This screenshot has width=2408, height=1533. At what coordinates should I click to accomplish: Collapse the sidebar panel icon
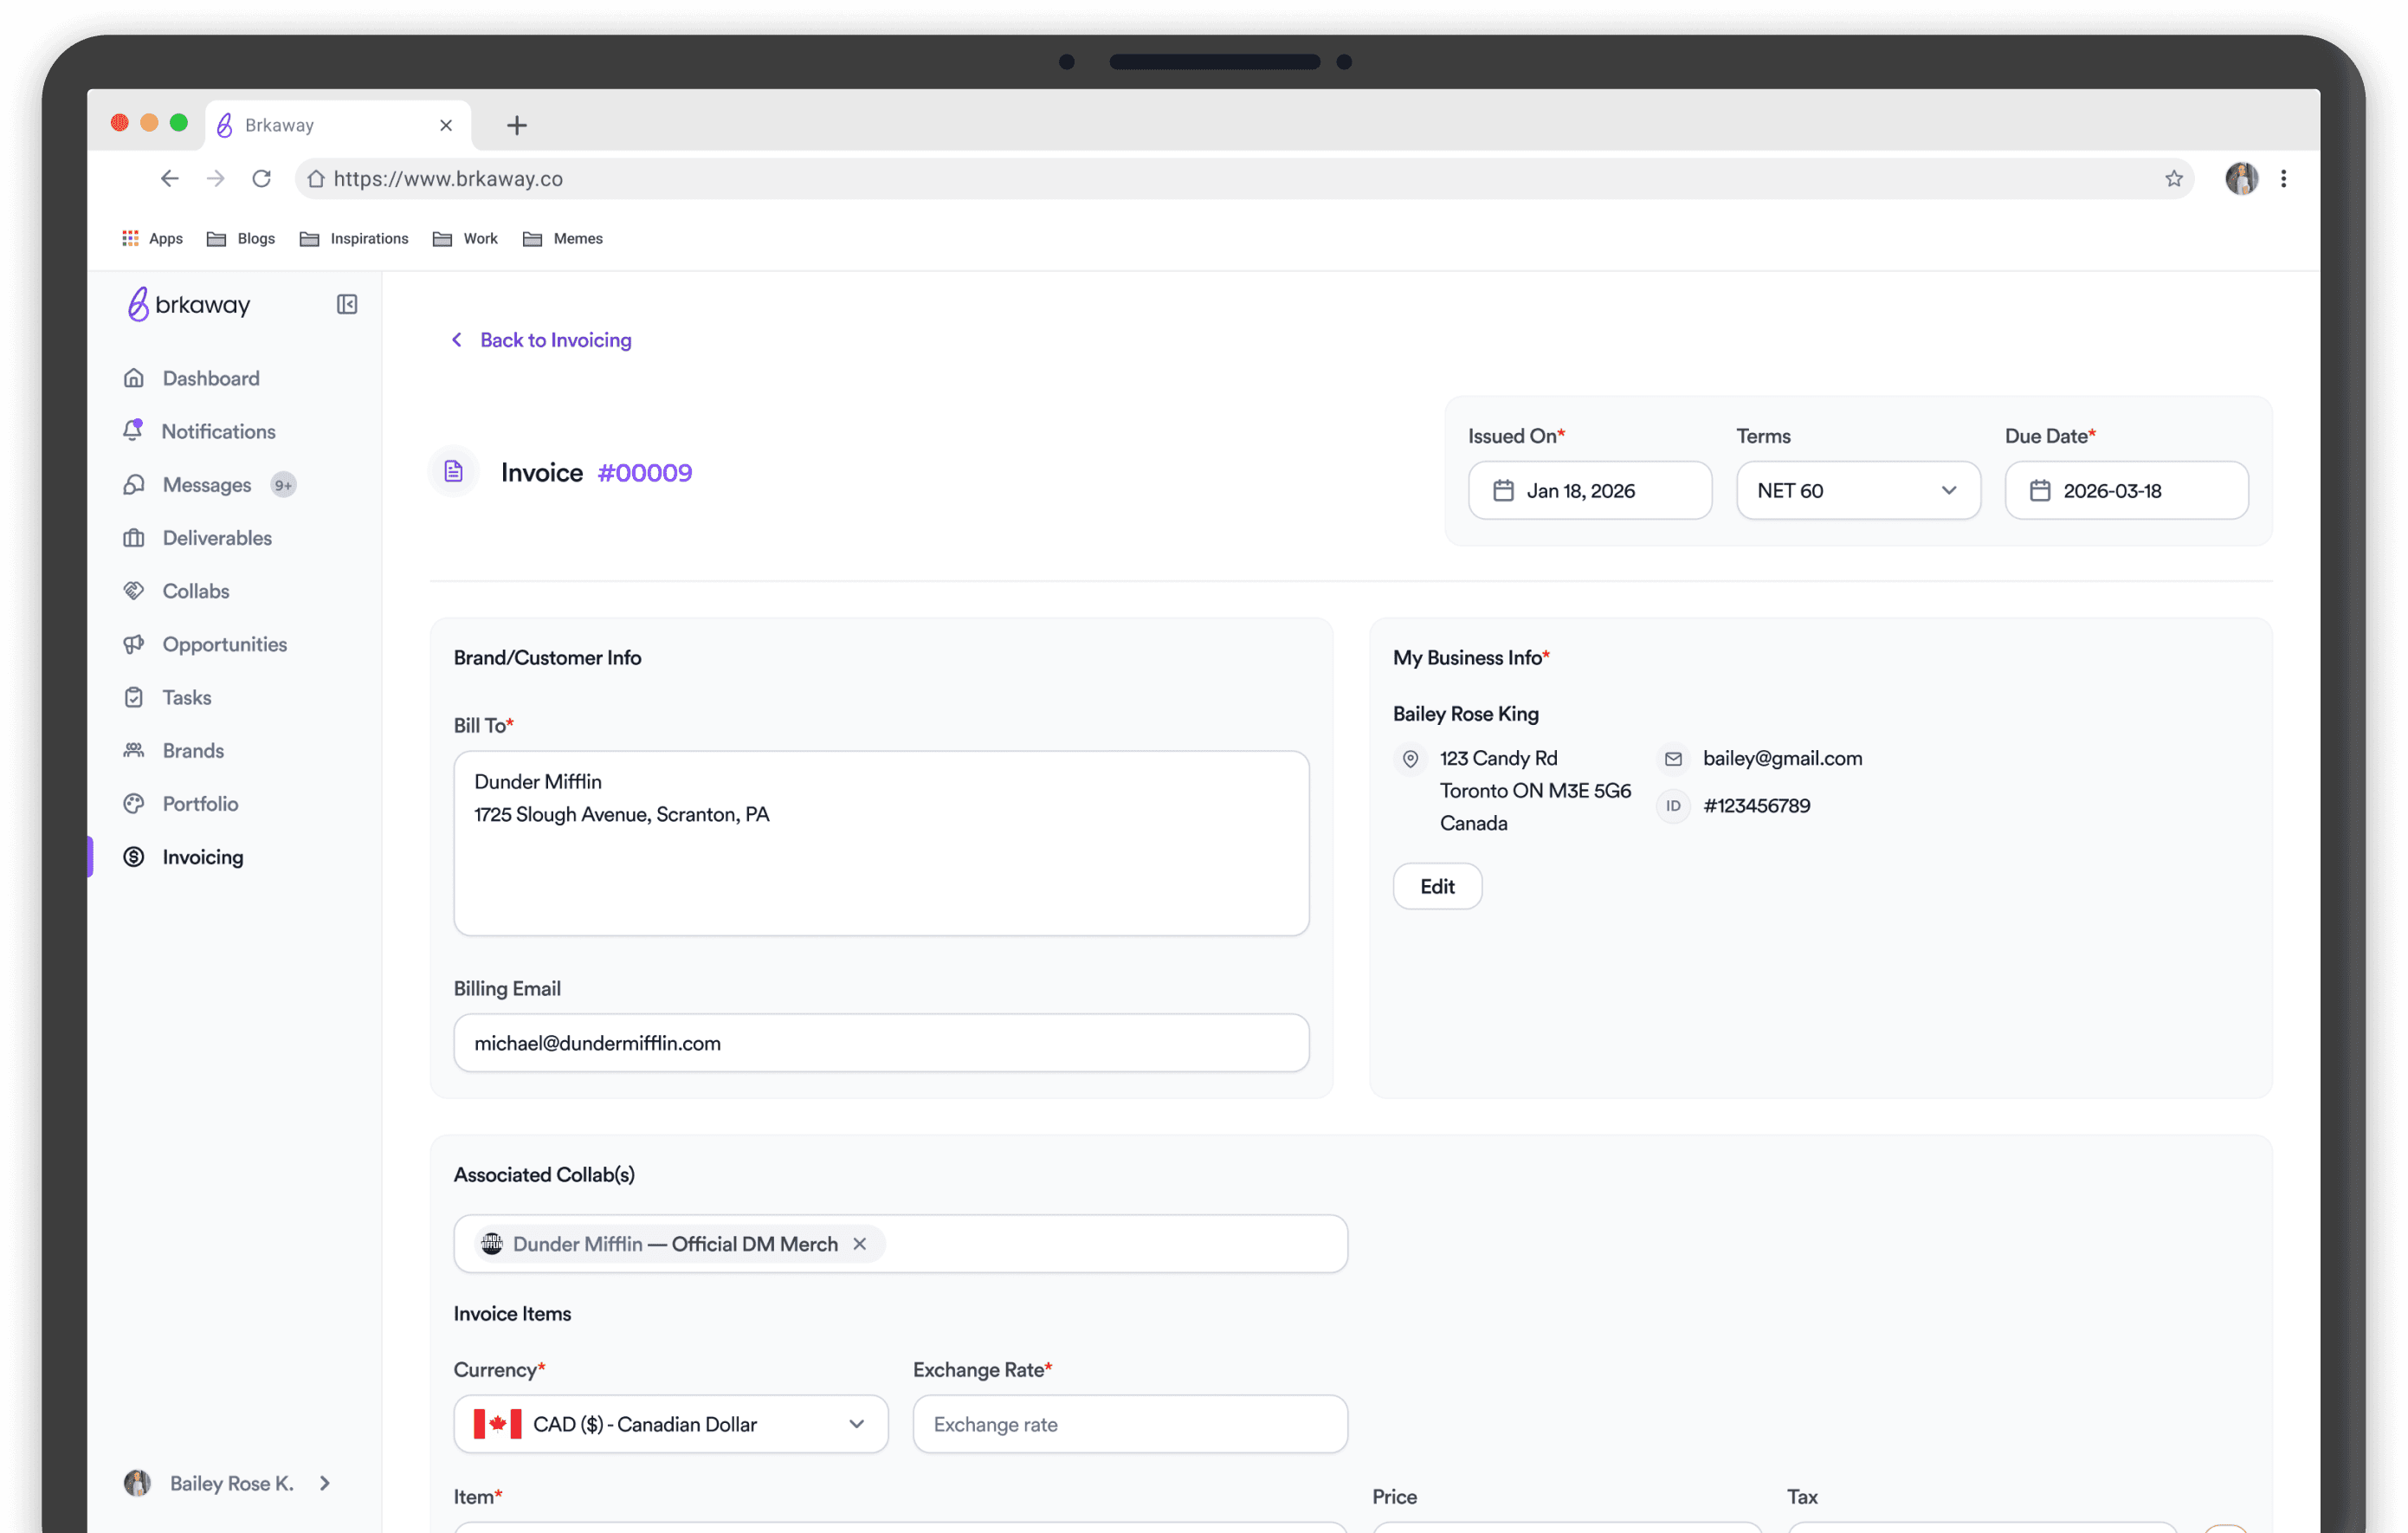pos(347,304)
